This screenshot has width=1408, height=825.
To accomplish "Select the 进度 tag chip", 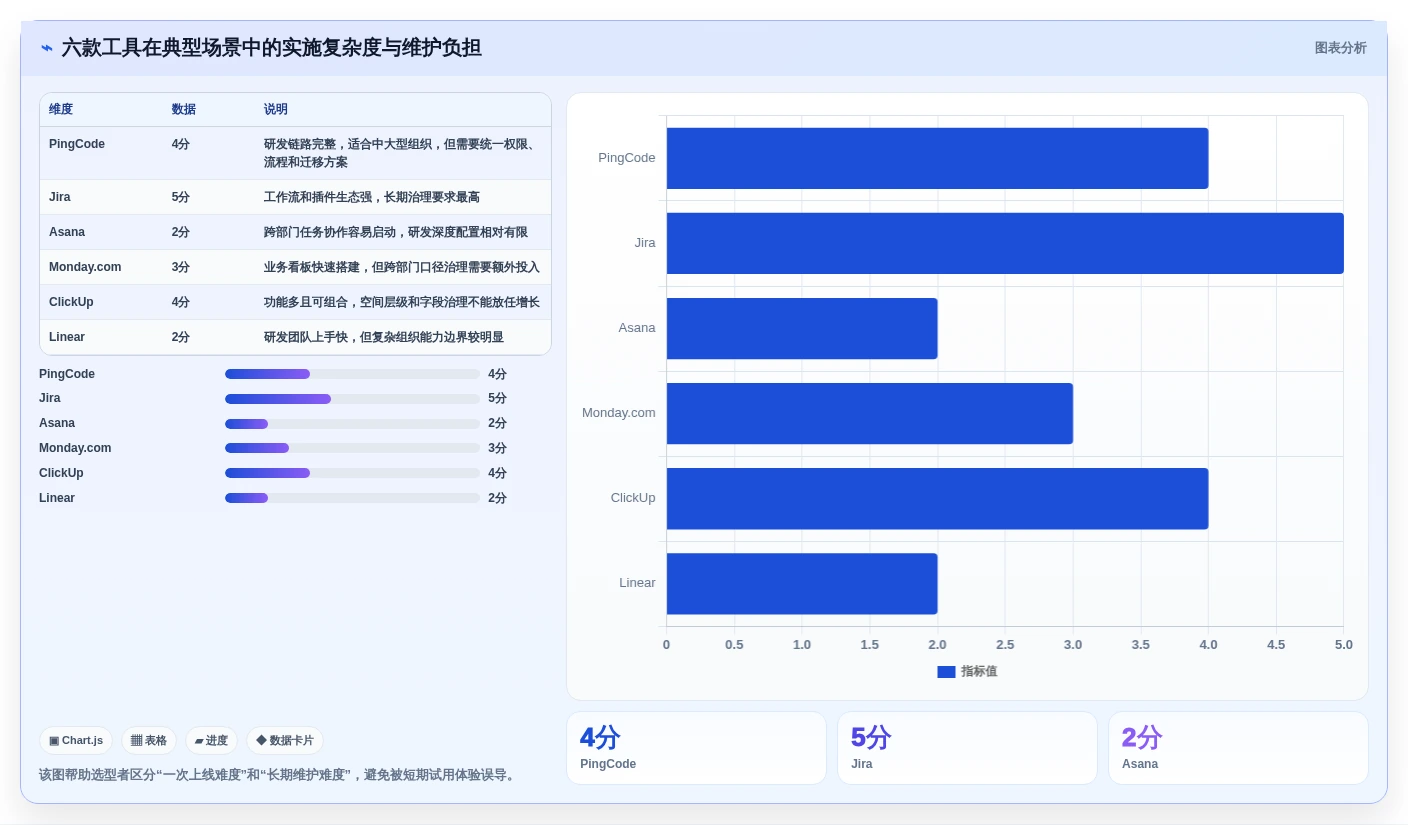I will [x=211, y=741].
